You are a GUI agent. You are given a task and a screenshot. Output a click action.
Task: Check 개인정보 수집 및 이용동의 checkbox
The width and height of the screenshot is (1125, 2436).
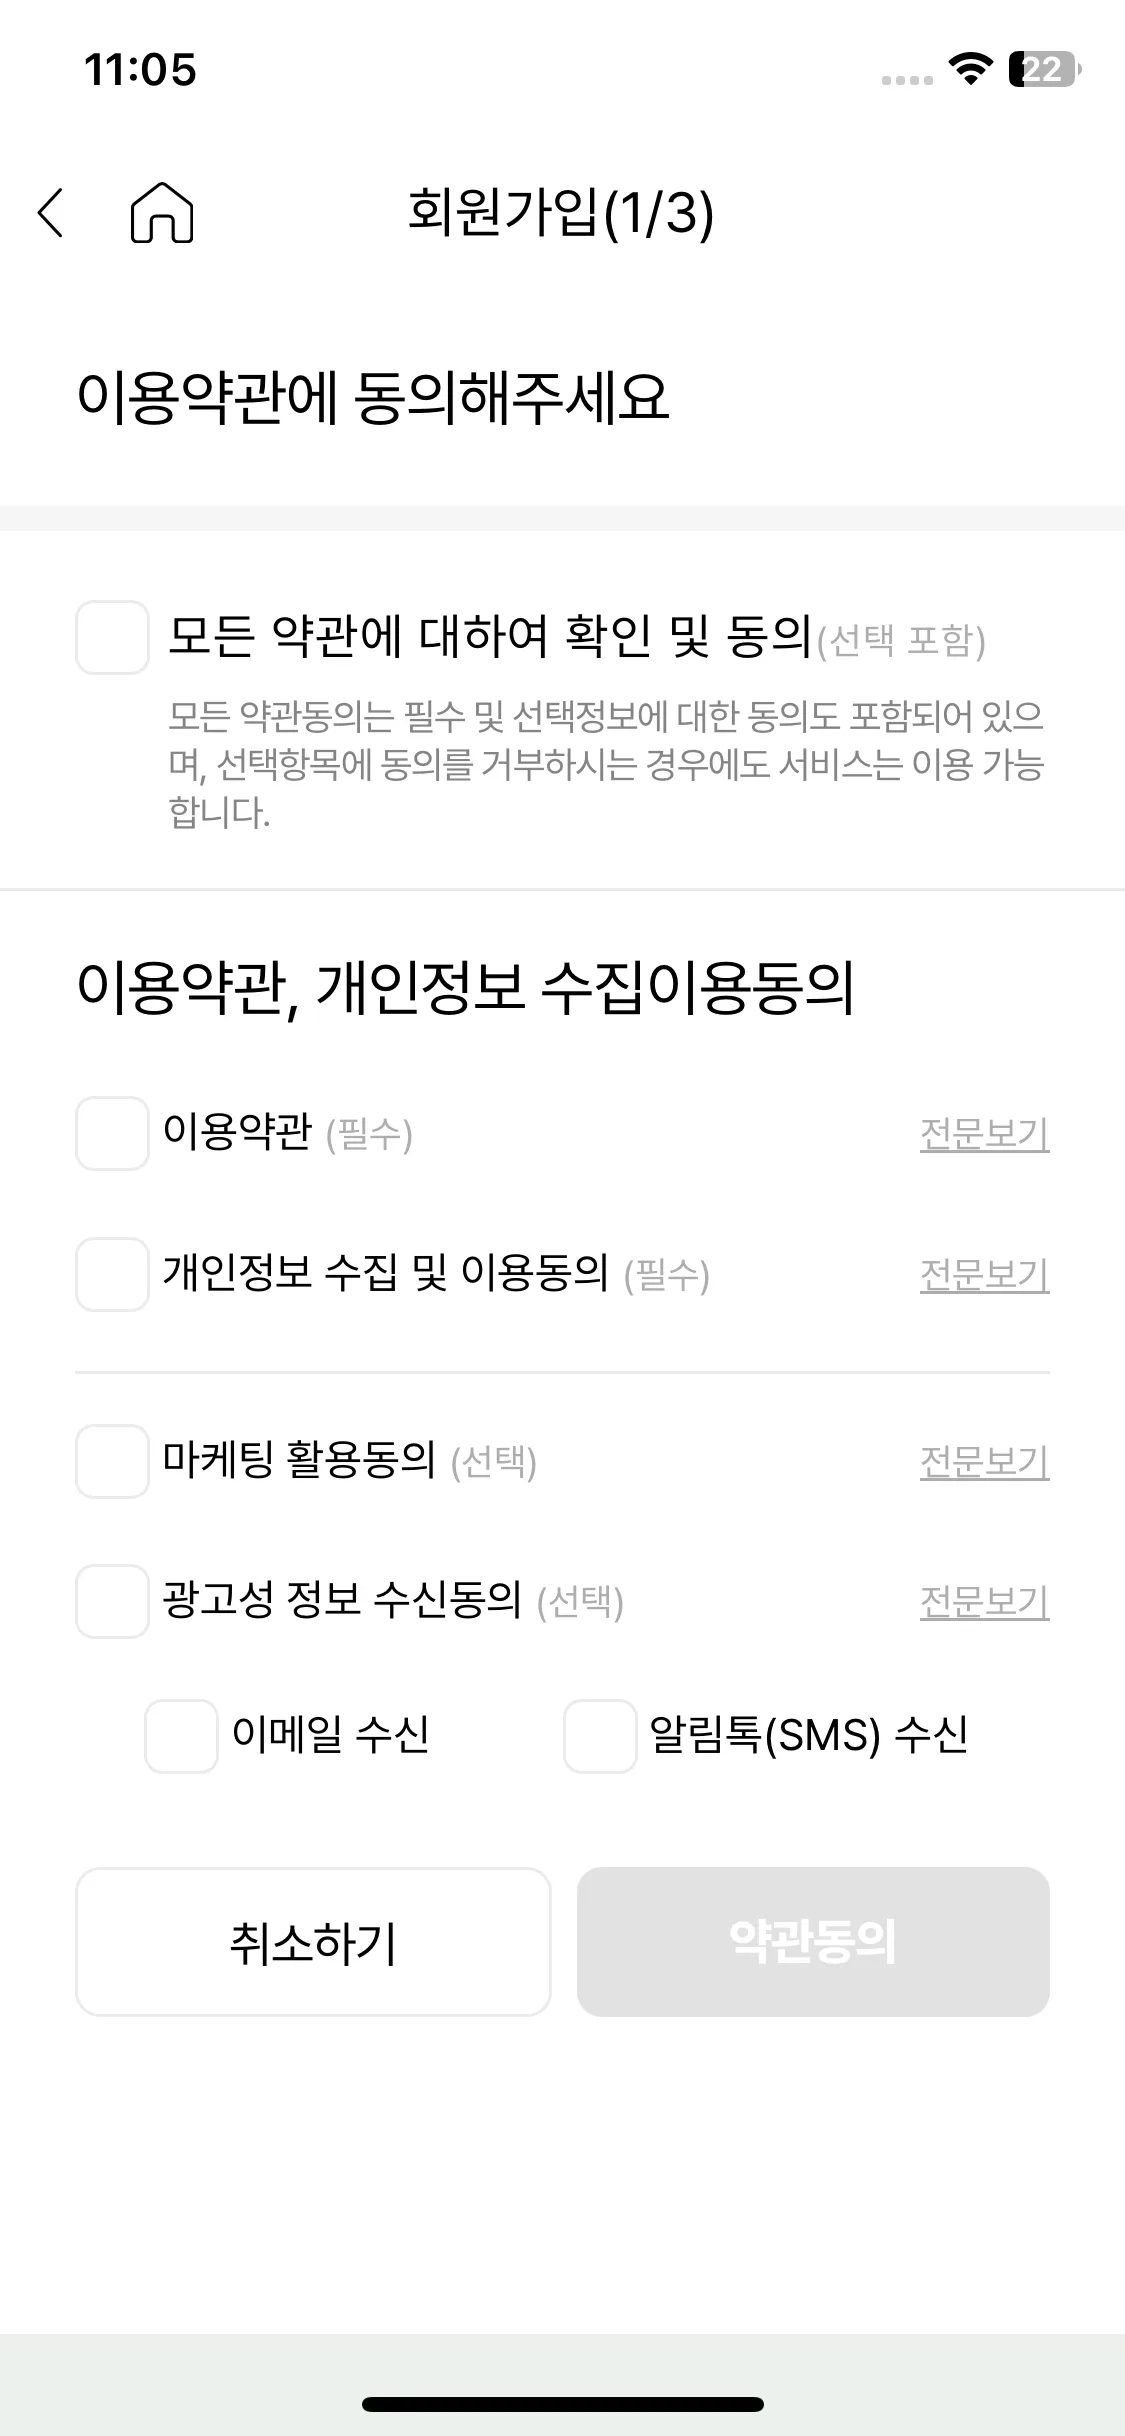coord(112,1274)
